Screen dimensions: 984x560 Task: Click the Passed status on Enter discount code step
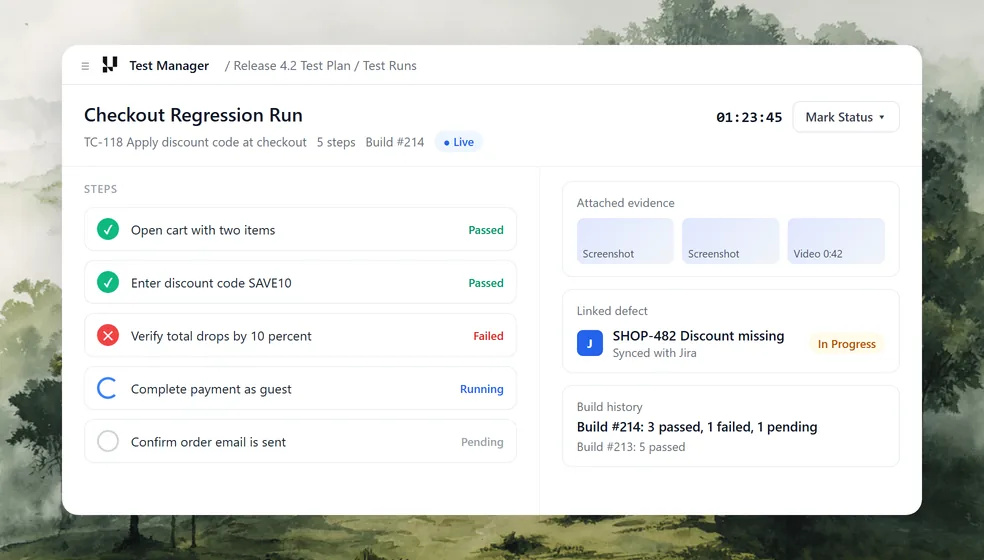(x=486, y=283)
